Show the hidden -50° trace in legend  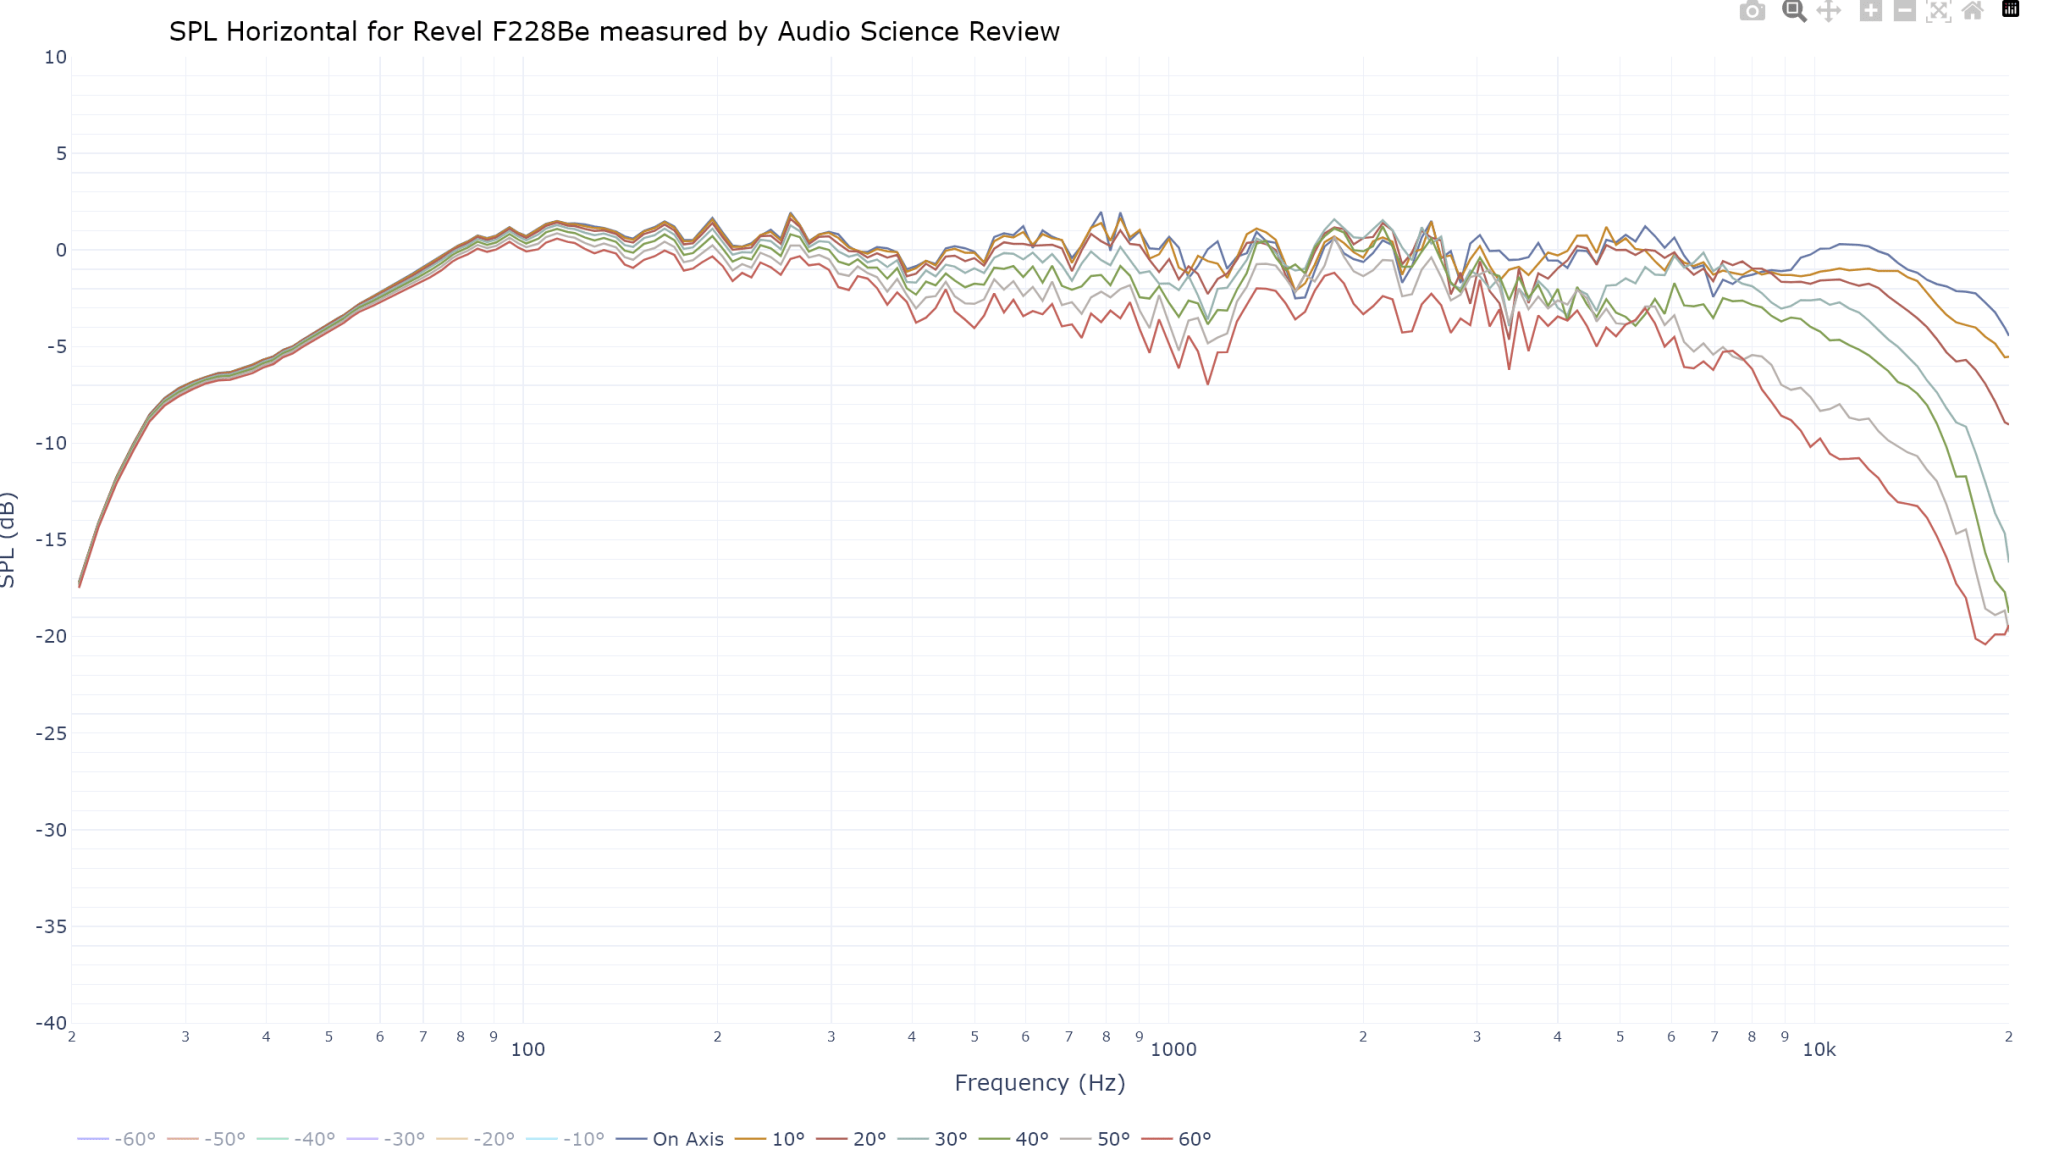point(206,1139)
